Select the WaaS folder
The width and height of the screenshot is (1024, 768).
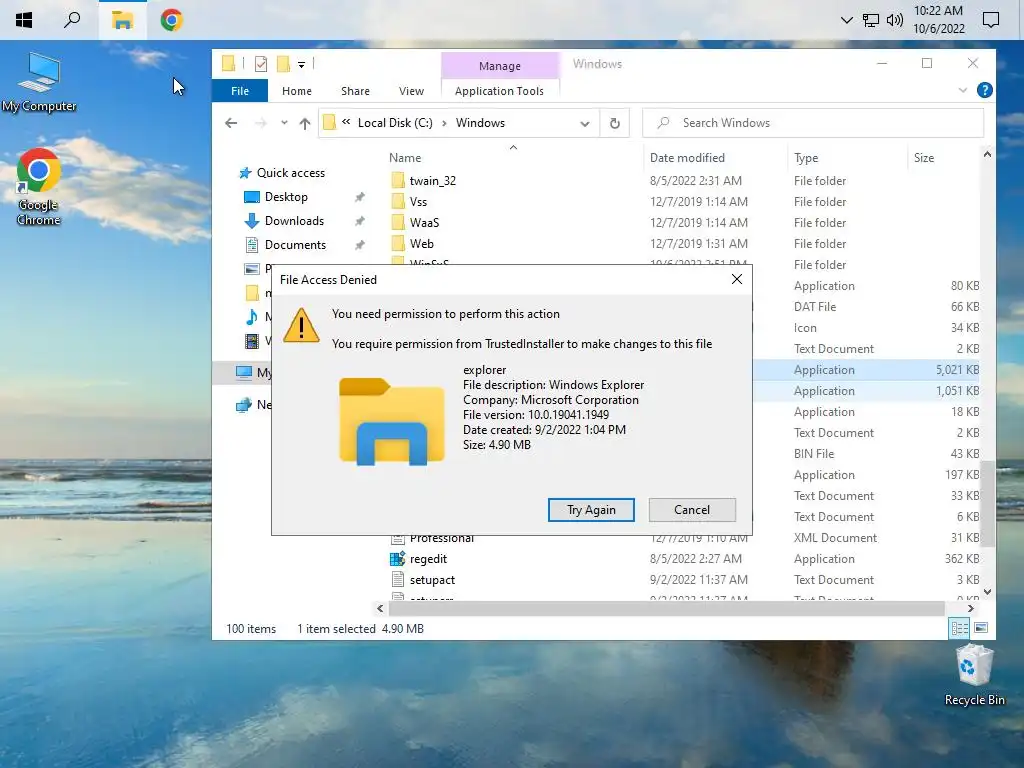coord(424,223)
